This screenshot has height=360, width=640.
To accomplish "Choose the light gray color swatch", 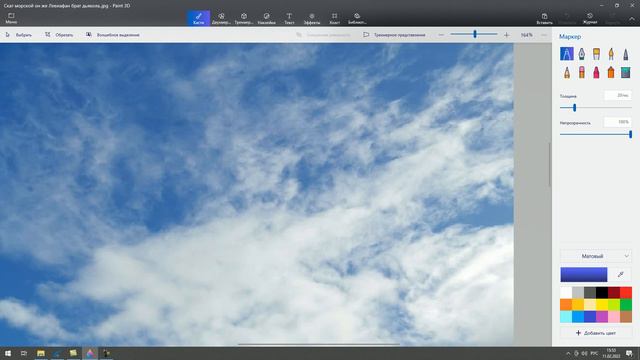I will 578,292.
